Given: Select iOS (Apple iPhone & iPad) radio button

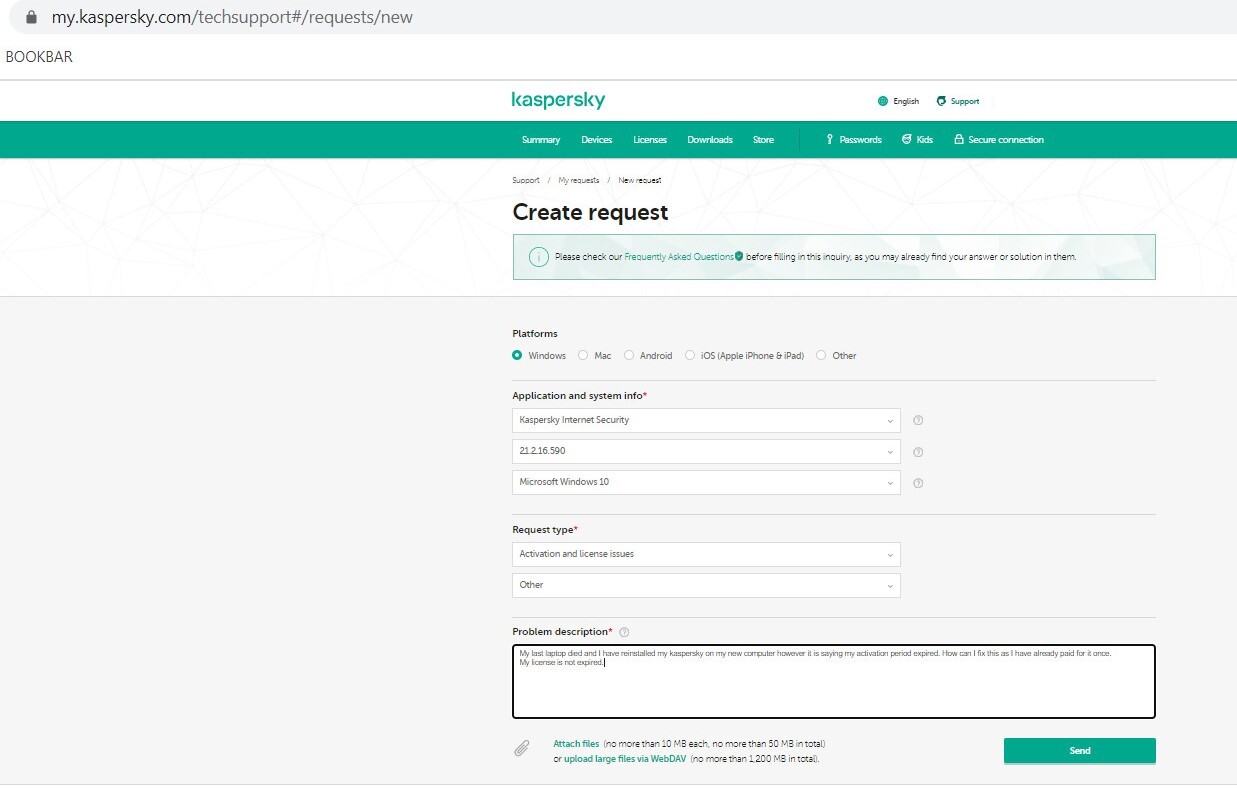Looking at the screenshot, I should (690, 355).
